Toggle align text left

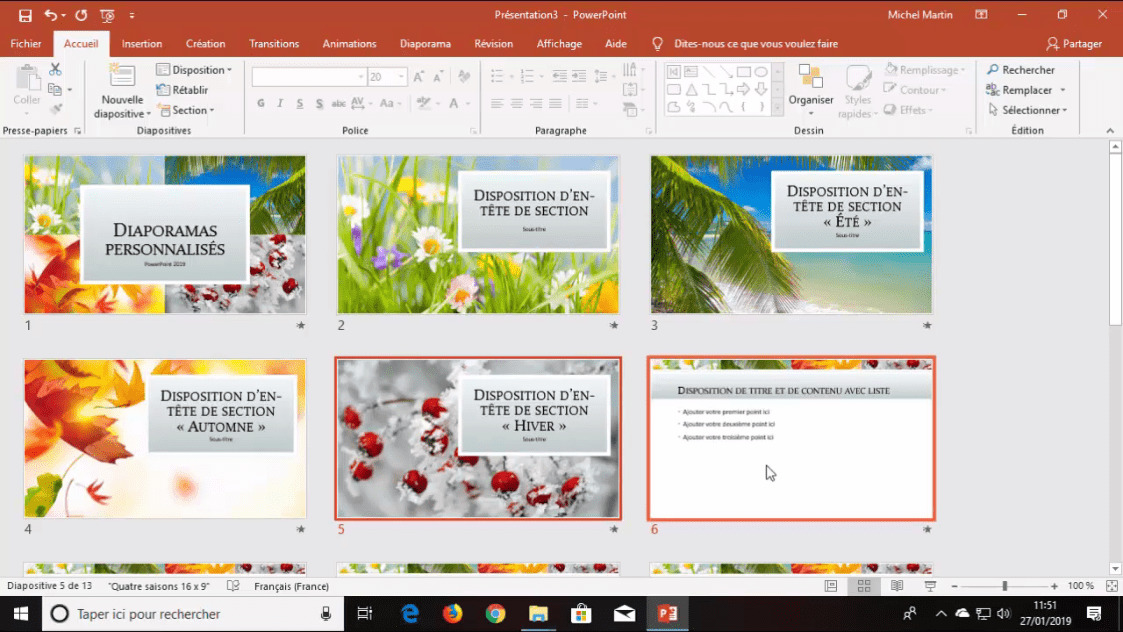496,104
